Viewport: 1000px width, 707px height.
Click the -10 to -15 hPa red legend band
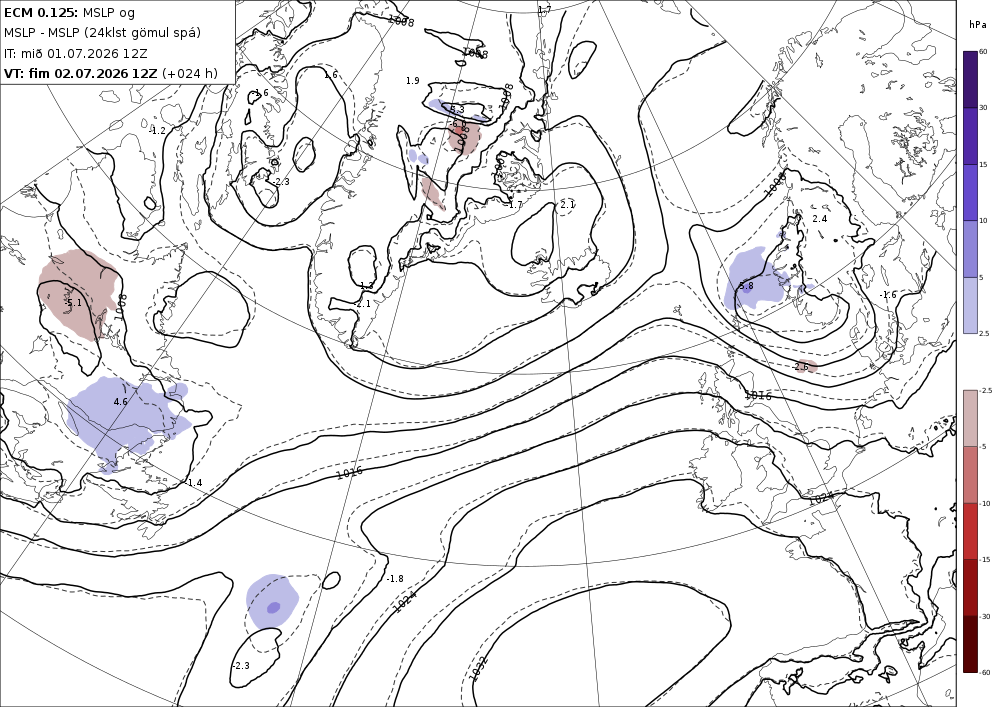[970, 531]
